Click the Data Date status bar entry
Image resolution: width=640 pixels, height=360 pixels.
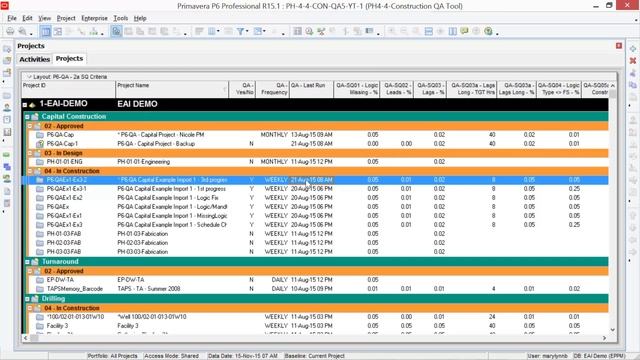click(x=242, y=356)
